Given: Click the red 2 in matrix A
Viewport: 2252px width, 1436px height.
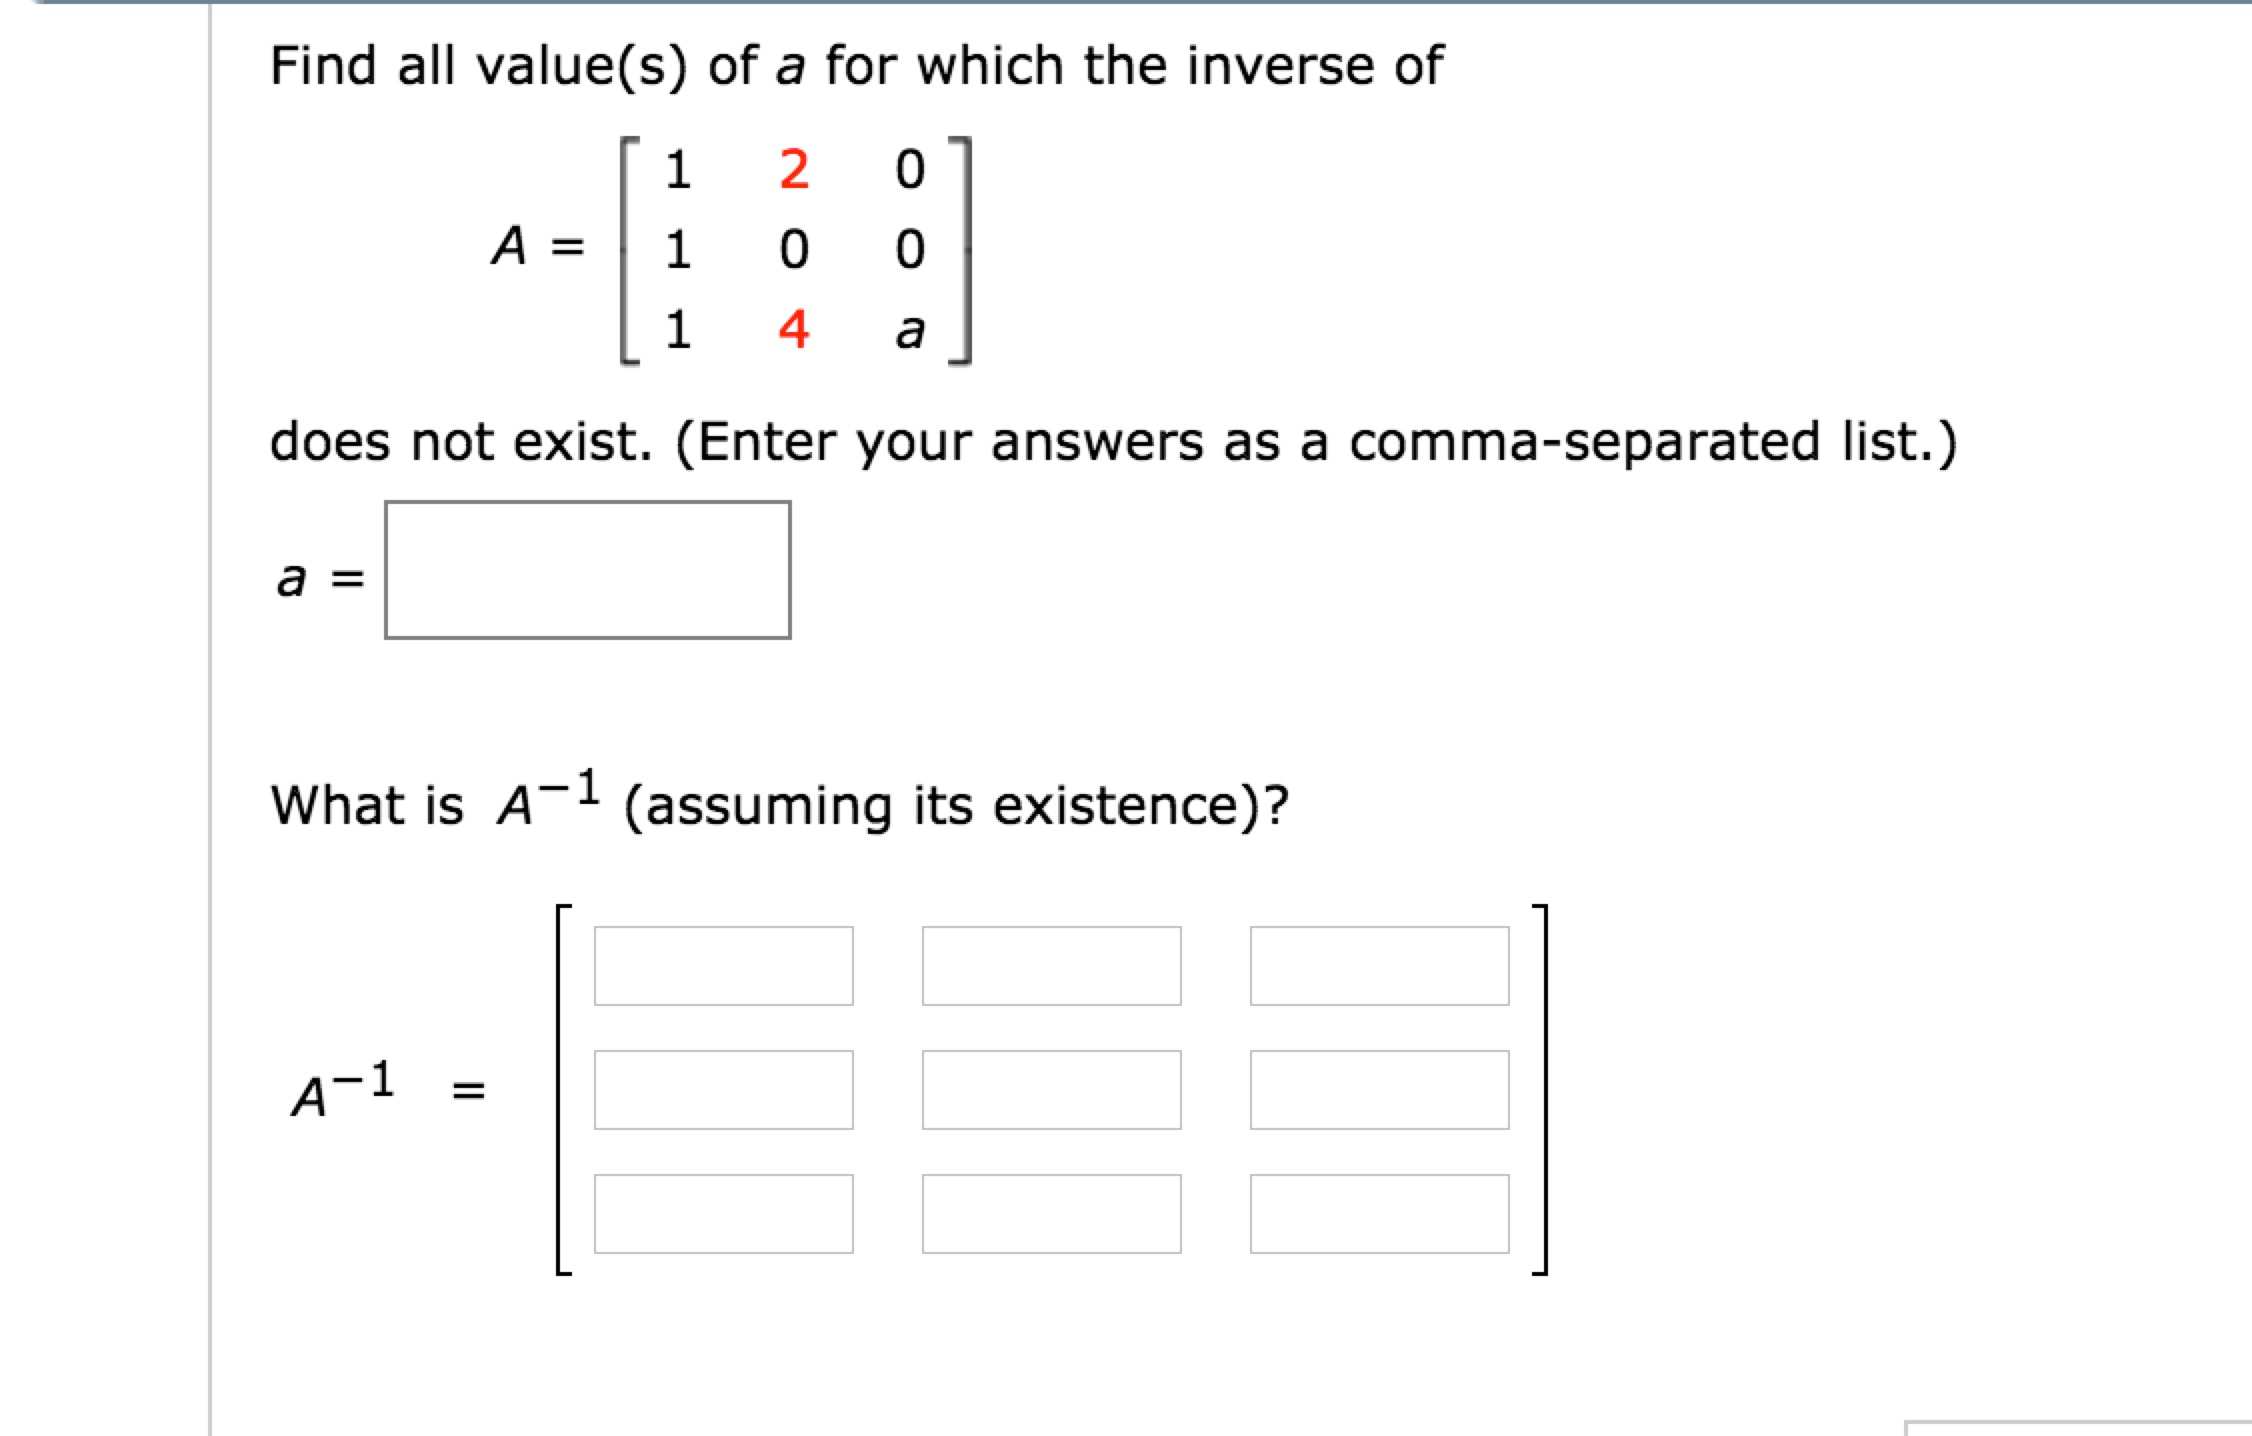Looking at the screenshot, I should (794, 169).
